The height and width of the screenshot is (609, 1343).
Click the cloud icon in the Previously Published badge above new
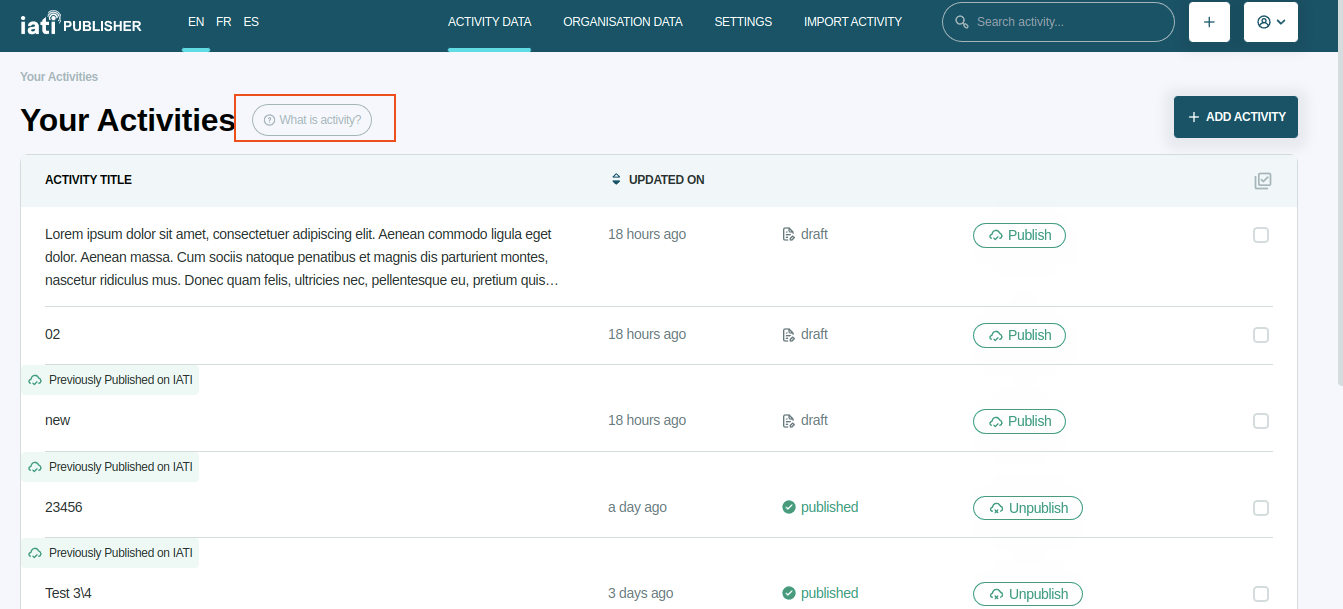[x=35, y=380]
